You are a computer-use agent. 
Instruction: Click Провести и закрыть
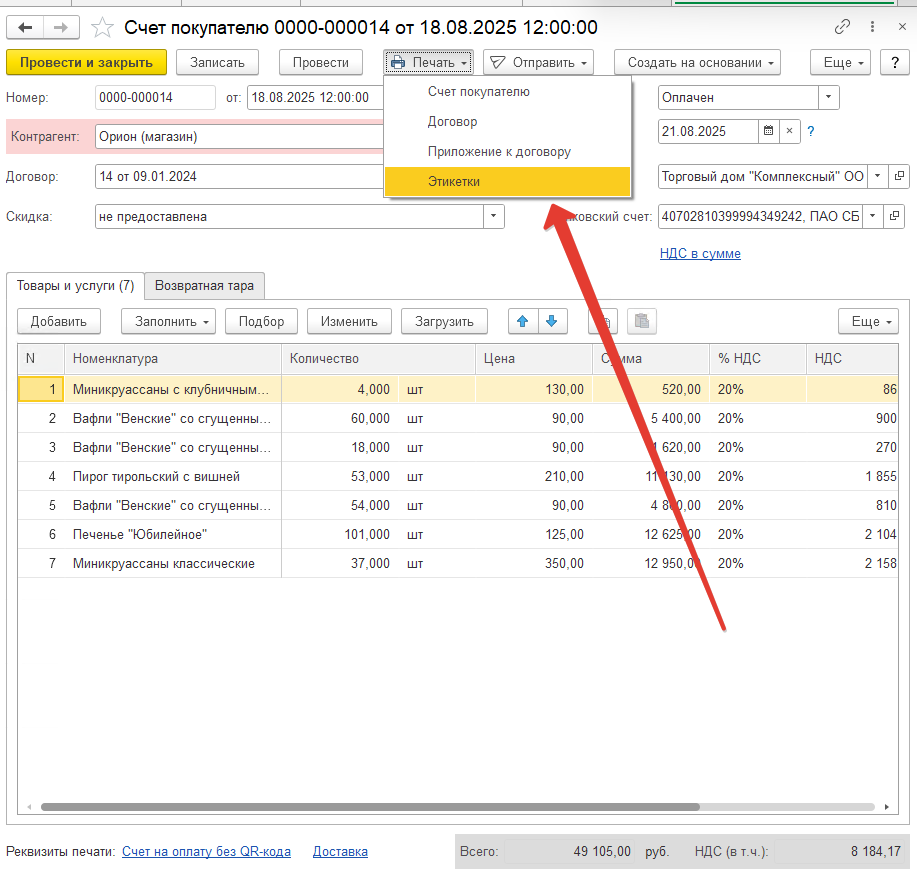pos(87,63)
